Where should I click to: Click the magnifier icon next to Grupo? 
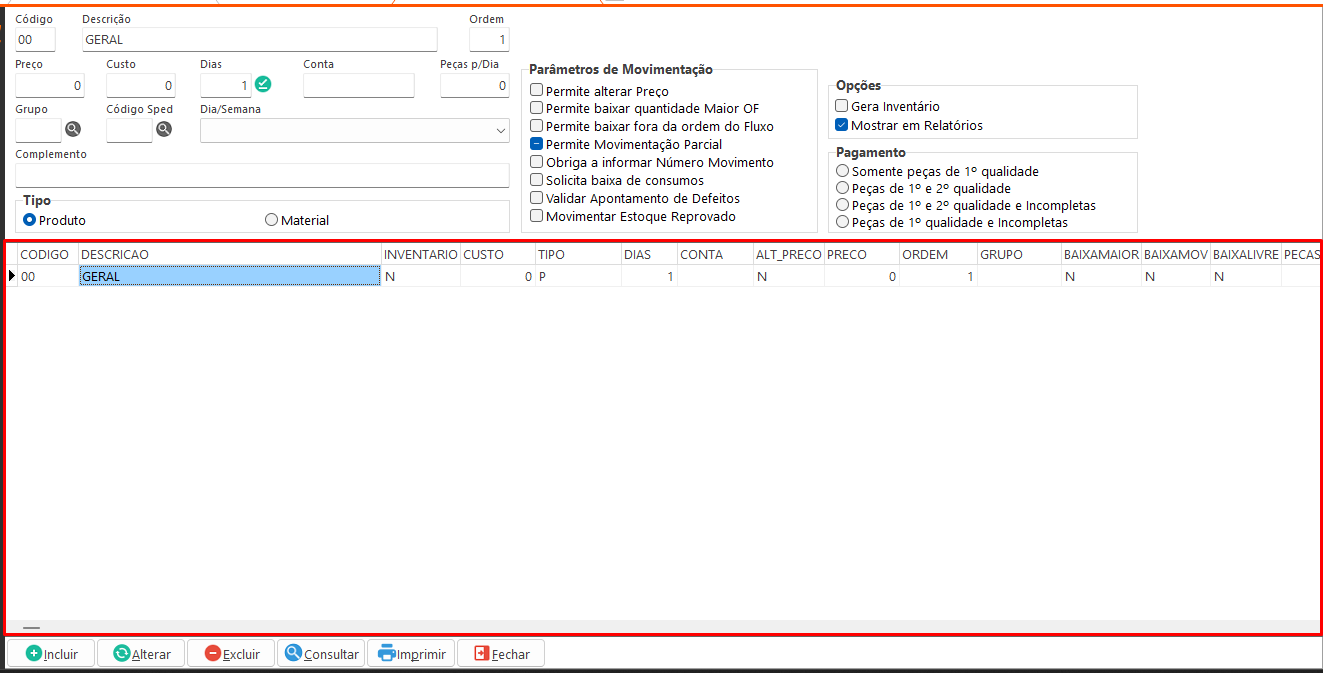click(x=73, y=129)
